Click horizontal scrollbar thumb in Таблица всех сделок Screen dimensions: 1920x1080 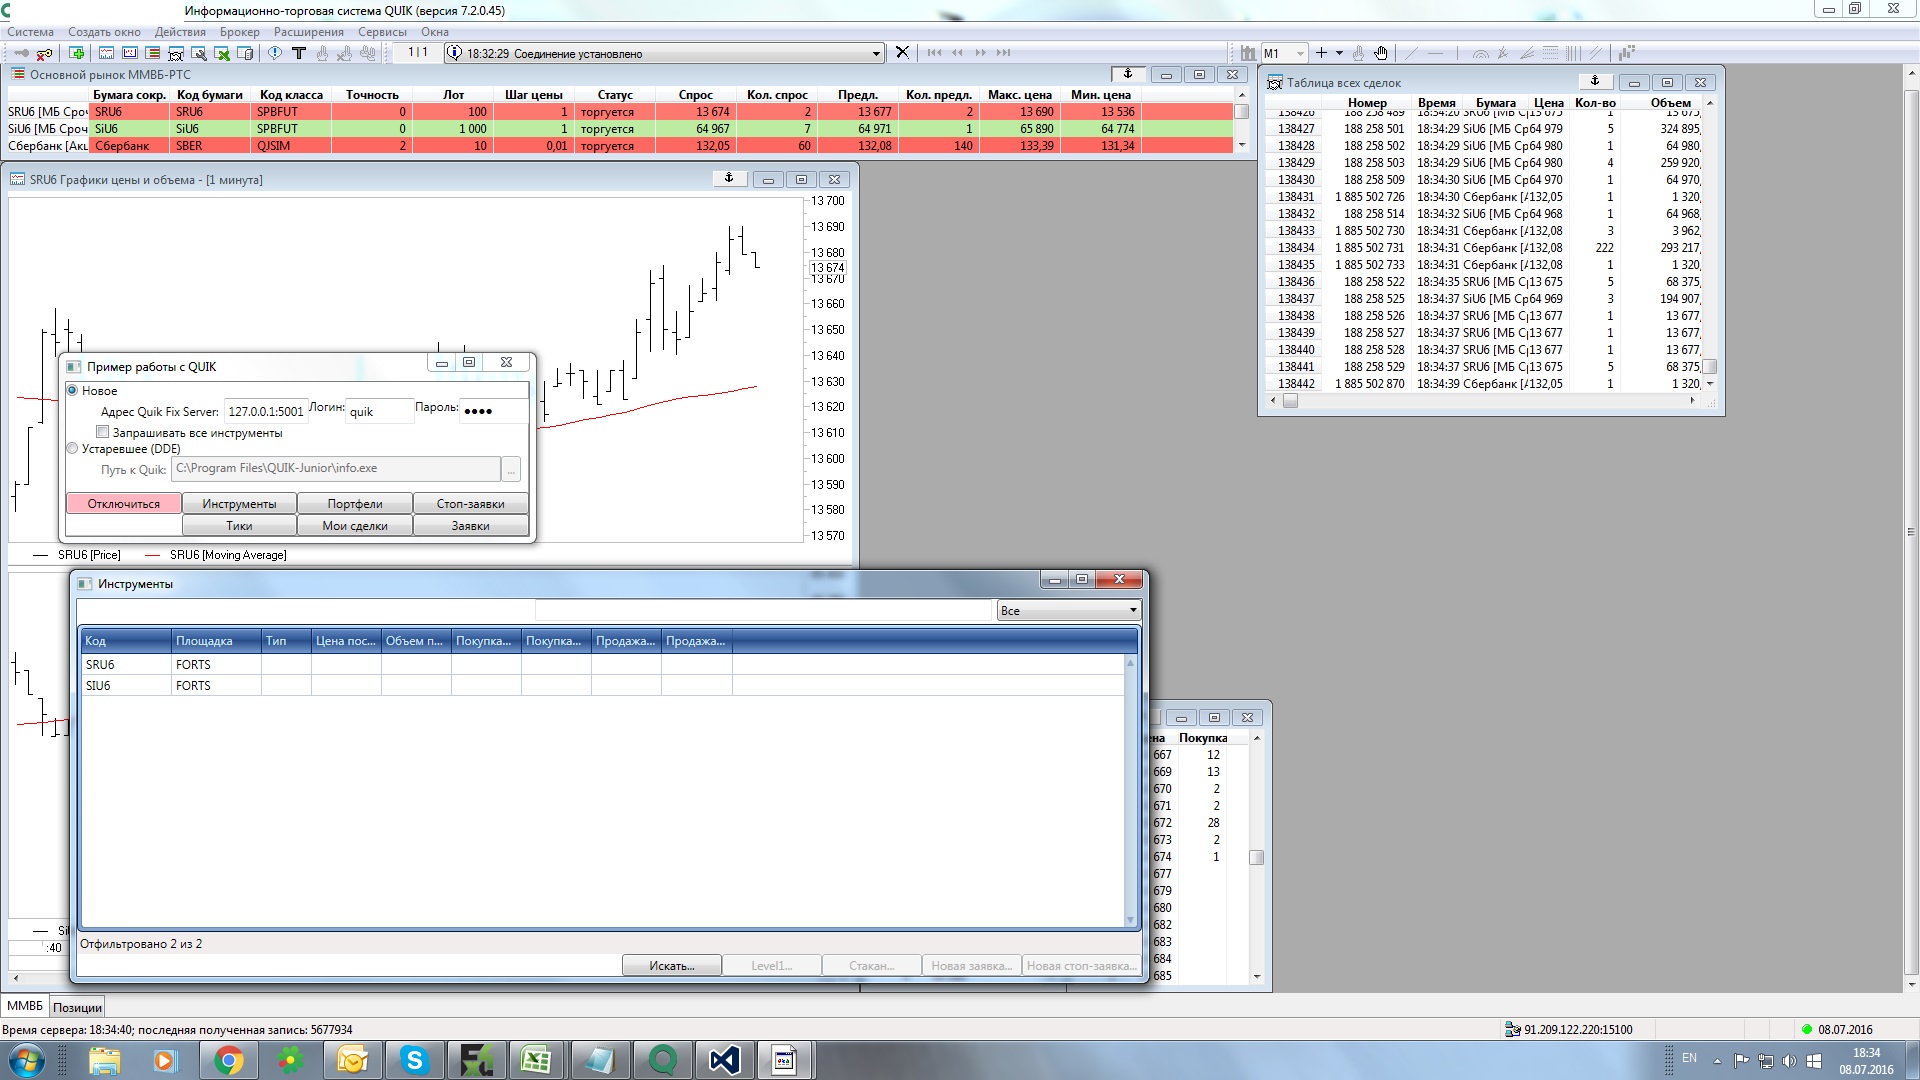pyautogui.click(x=1291, y=401)
